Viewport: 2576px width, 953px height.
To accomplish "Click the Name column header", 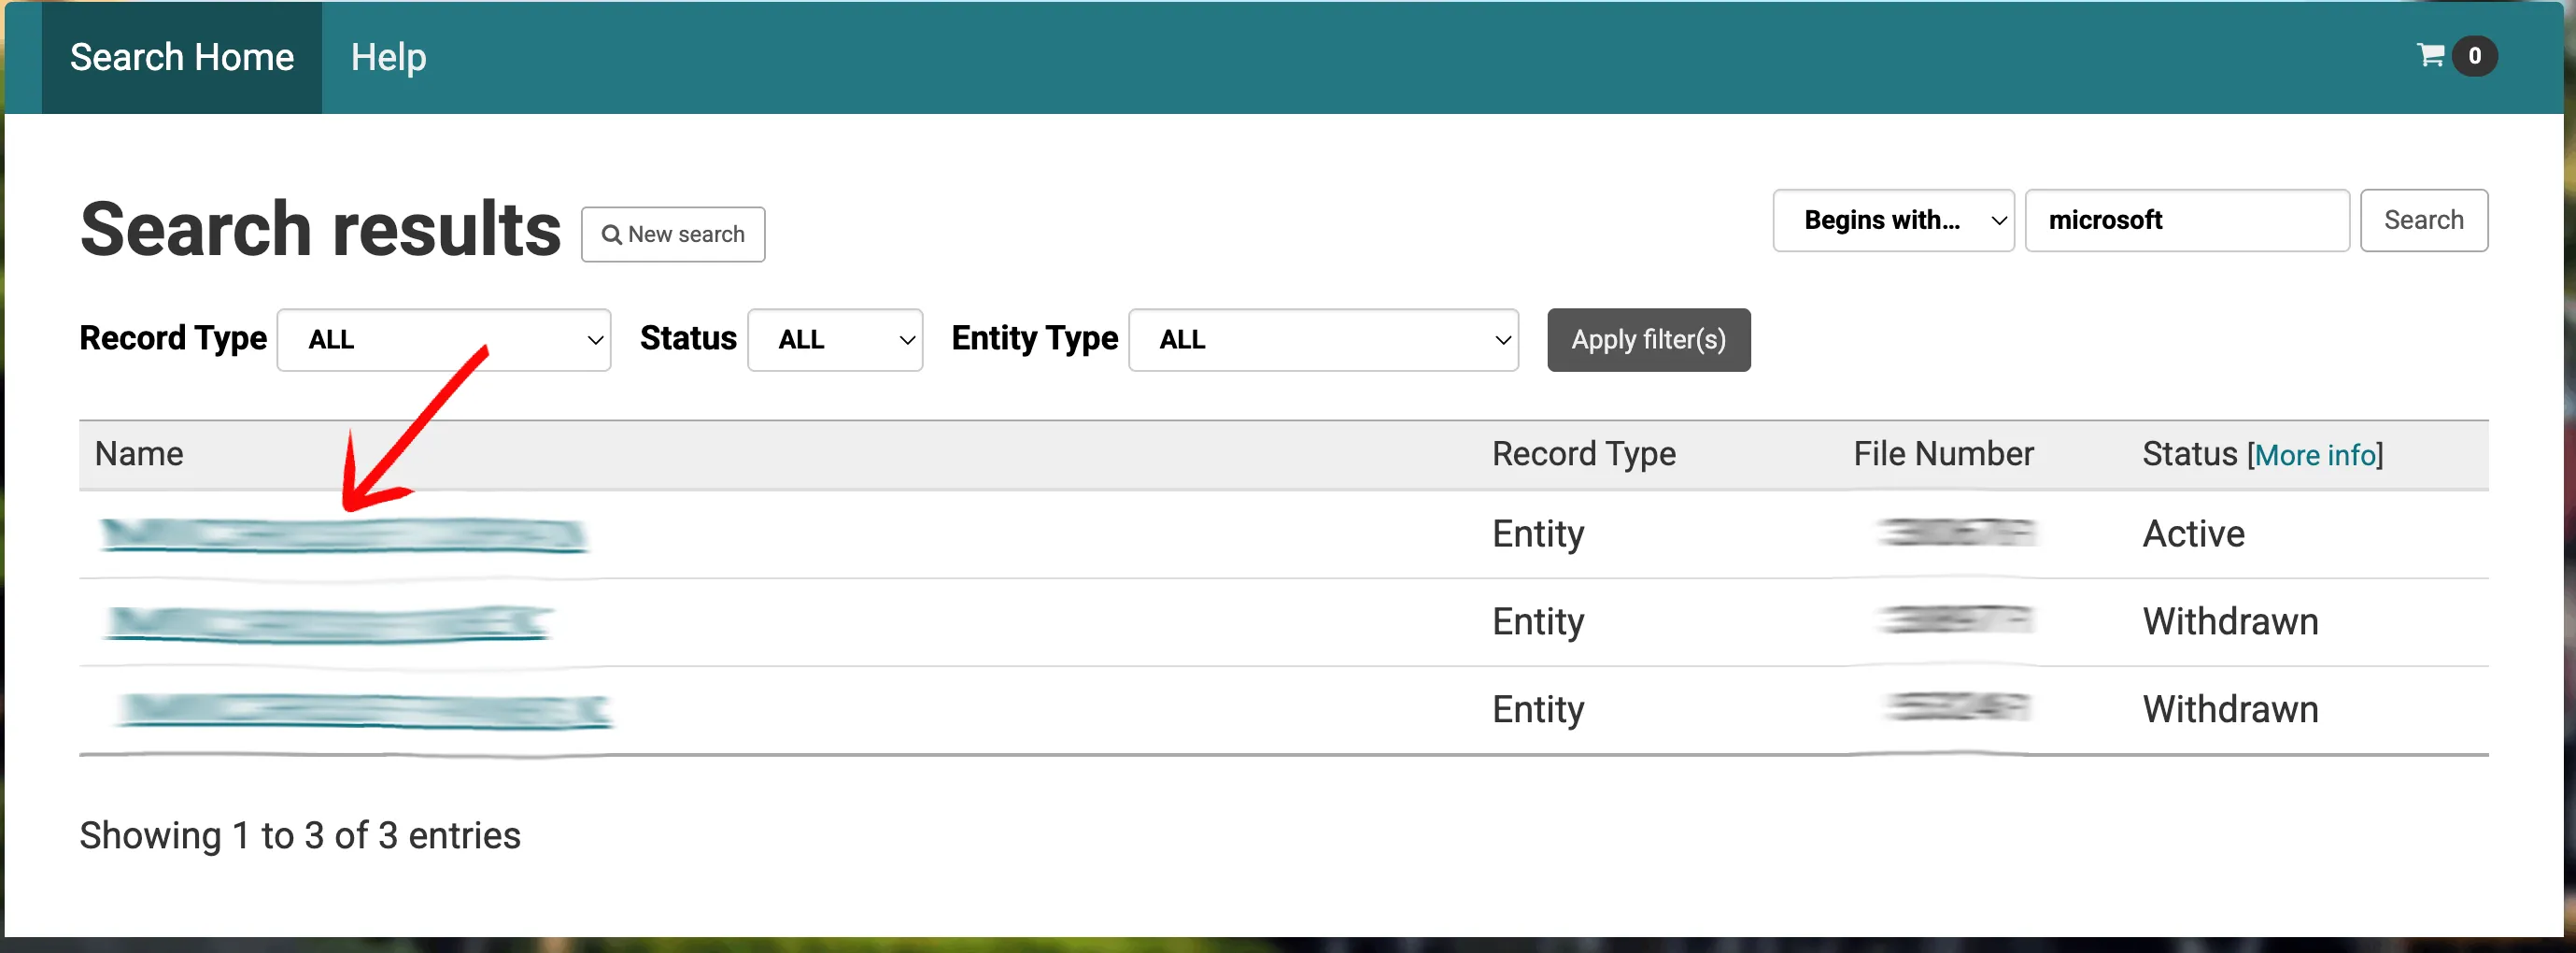I will point(139,454).
